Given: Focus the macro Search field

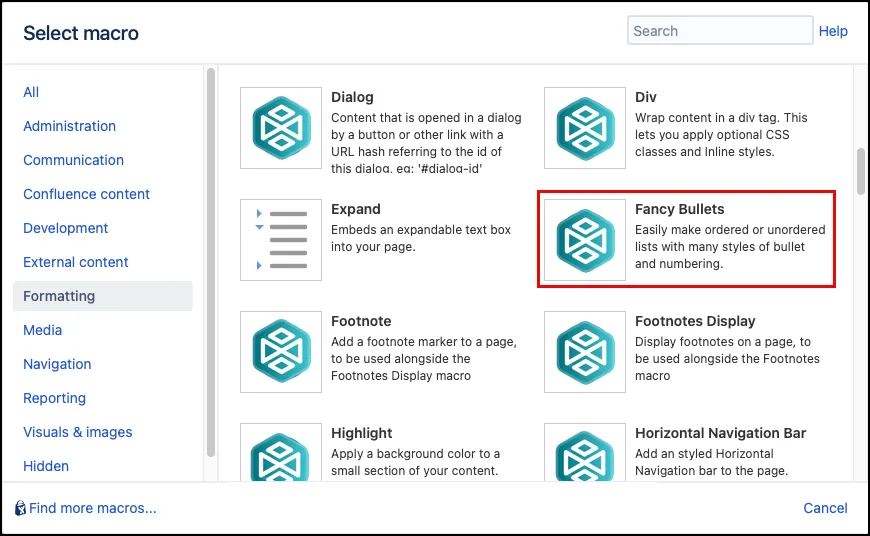Looking at the screenshot, I should [720, 31].
